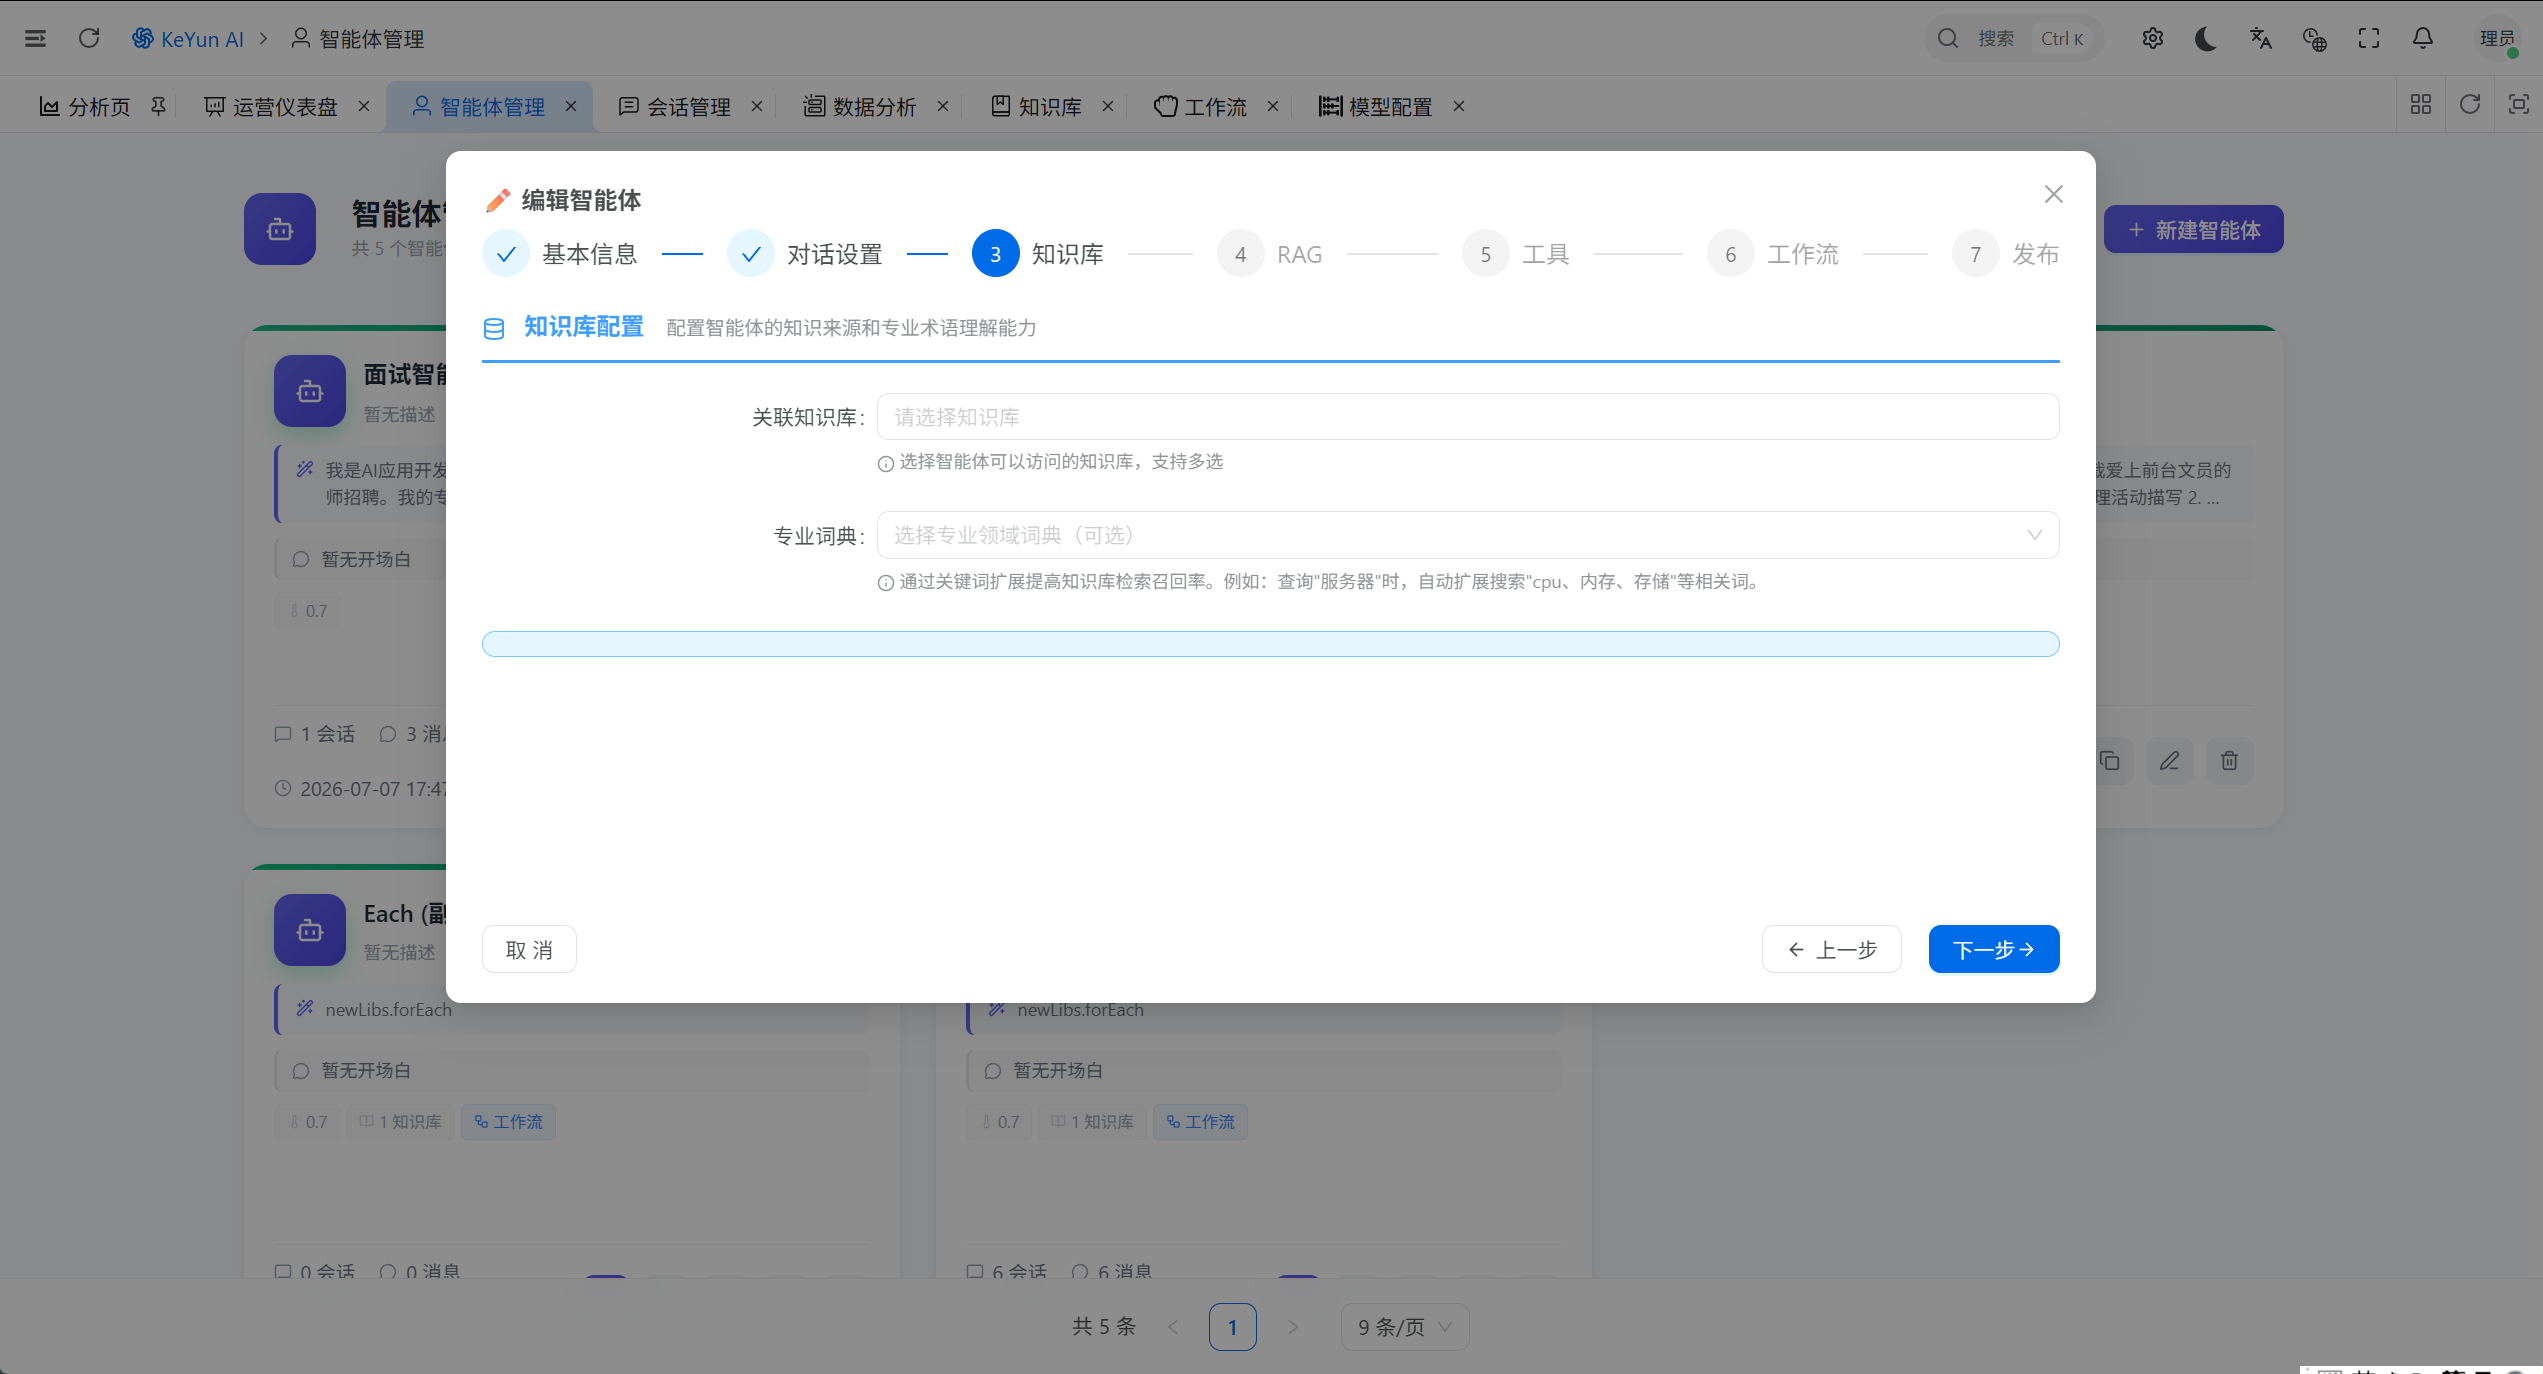This screenshot has height=1374, width=2543.
Task: Click the language translation icon
Action: [2261, 38]
